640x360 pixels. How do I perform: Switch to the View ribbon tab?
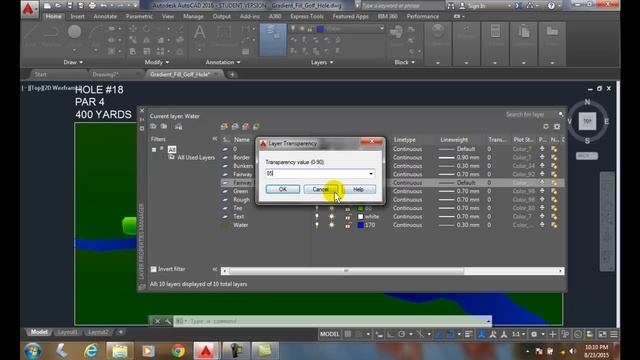pyautogui.click(x=168, y=16)
